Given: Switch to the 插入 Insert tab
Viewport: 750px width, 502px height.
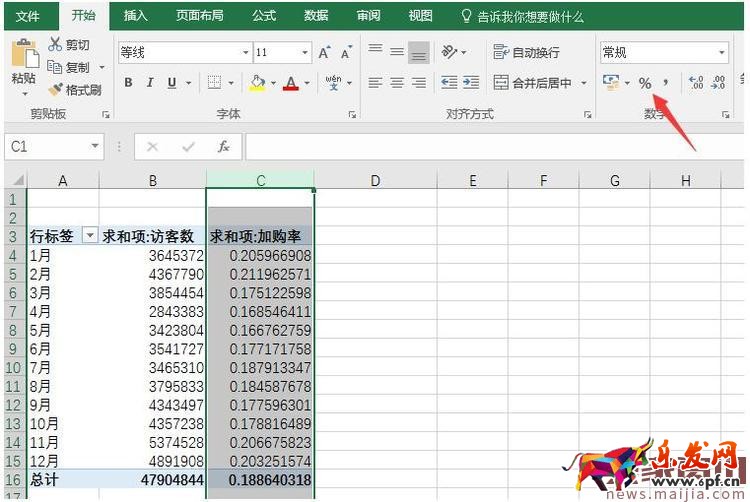Looking at the screenshot, I should tap(136, 16).
